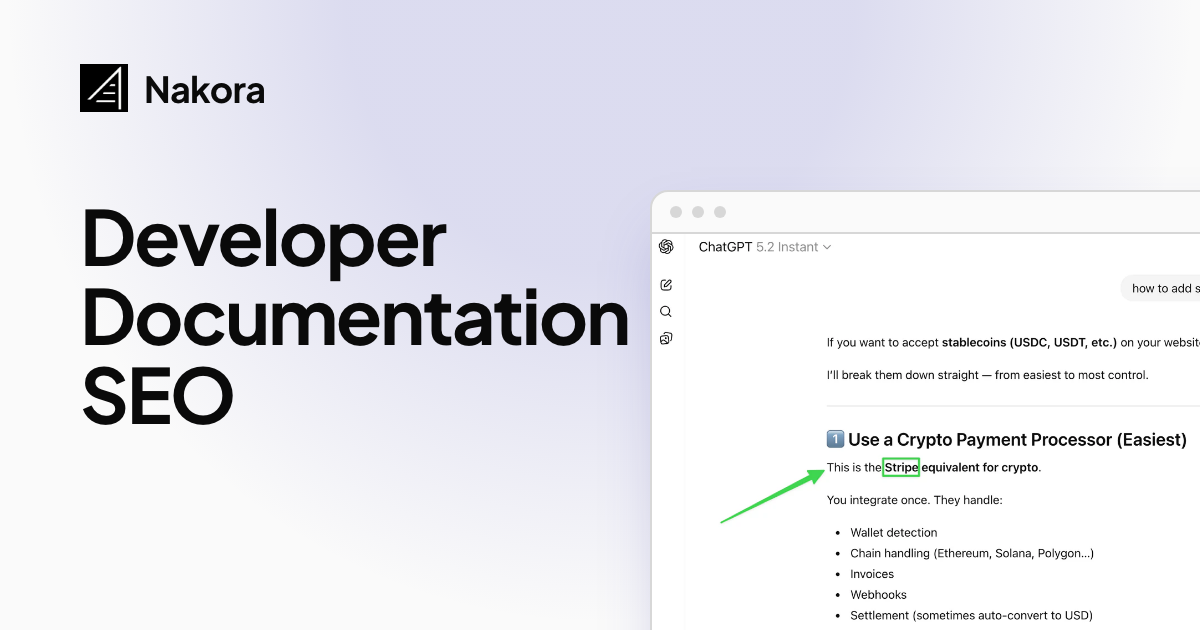Open the library images icon in sidebar
Image resolution: width=1200 pixels, height=630 pixels.
coord(666,339)
